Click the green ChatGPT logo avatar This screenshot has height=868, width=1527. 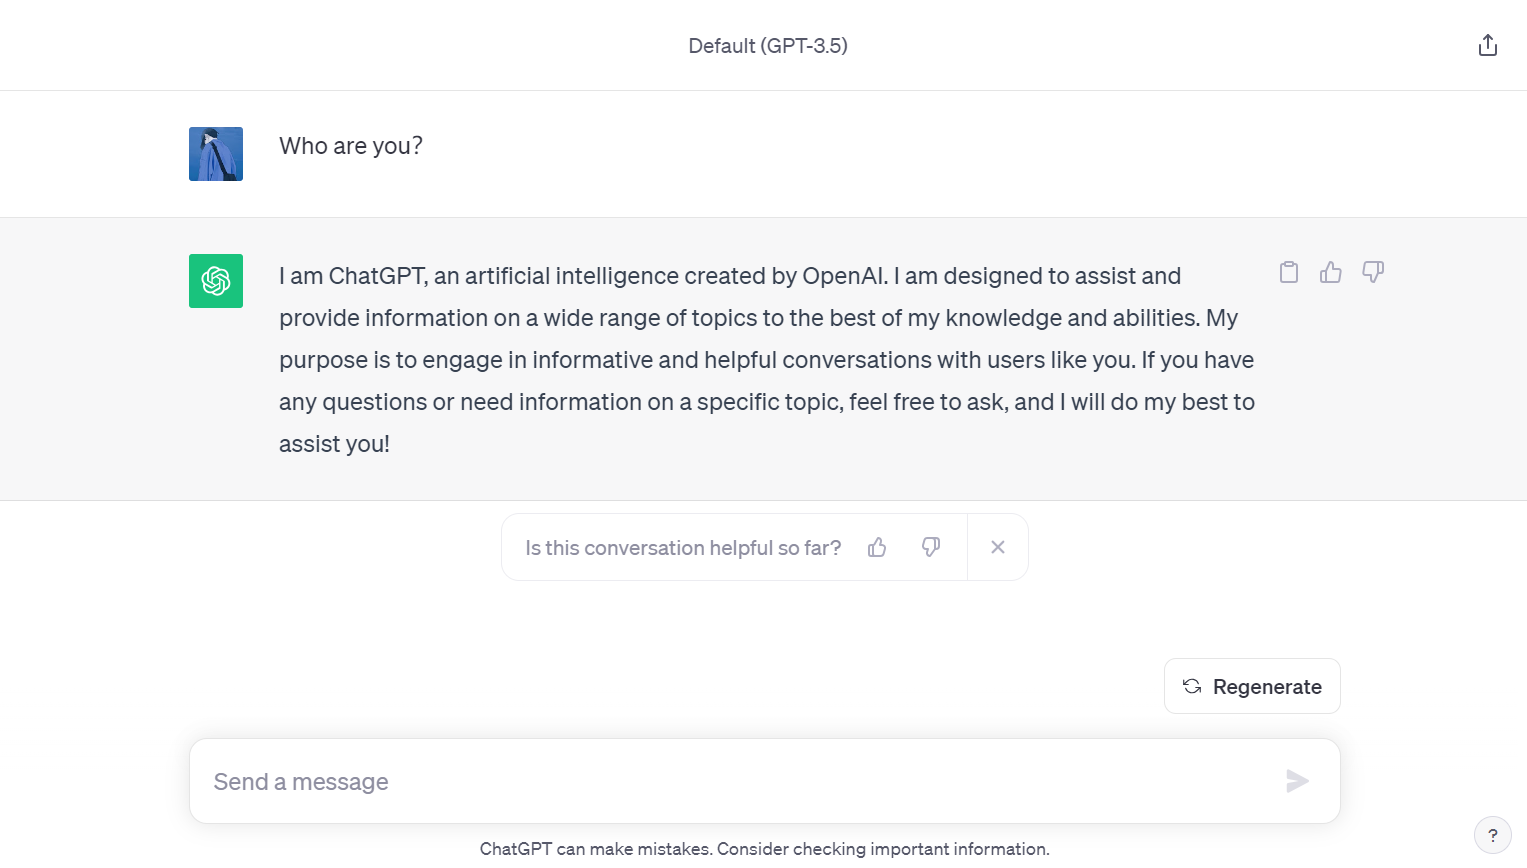216,281
